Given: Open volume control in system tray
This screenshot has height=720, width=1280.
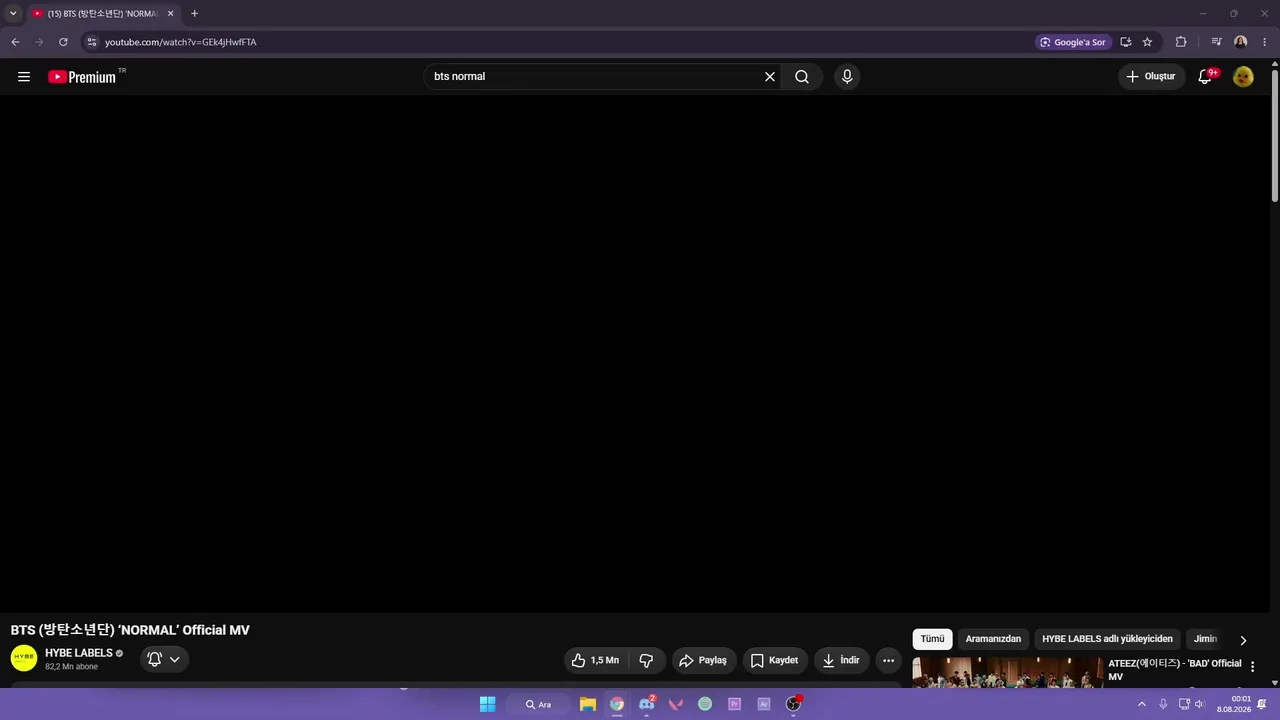Looking at the screenshot, I should tap(1199, 704).
